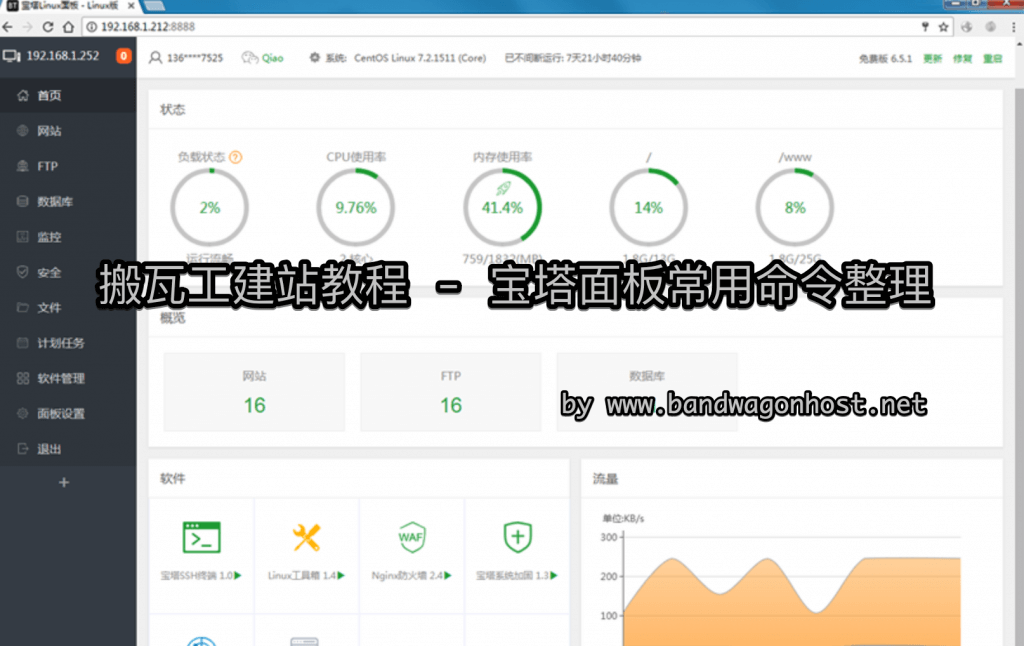Click the shield icon beside 安全

23,272
